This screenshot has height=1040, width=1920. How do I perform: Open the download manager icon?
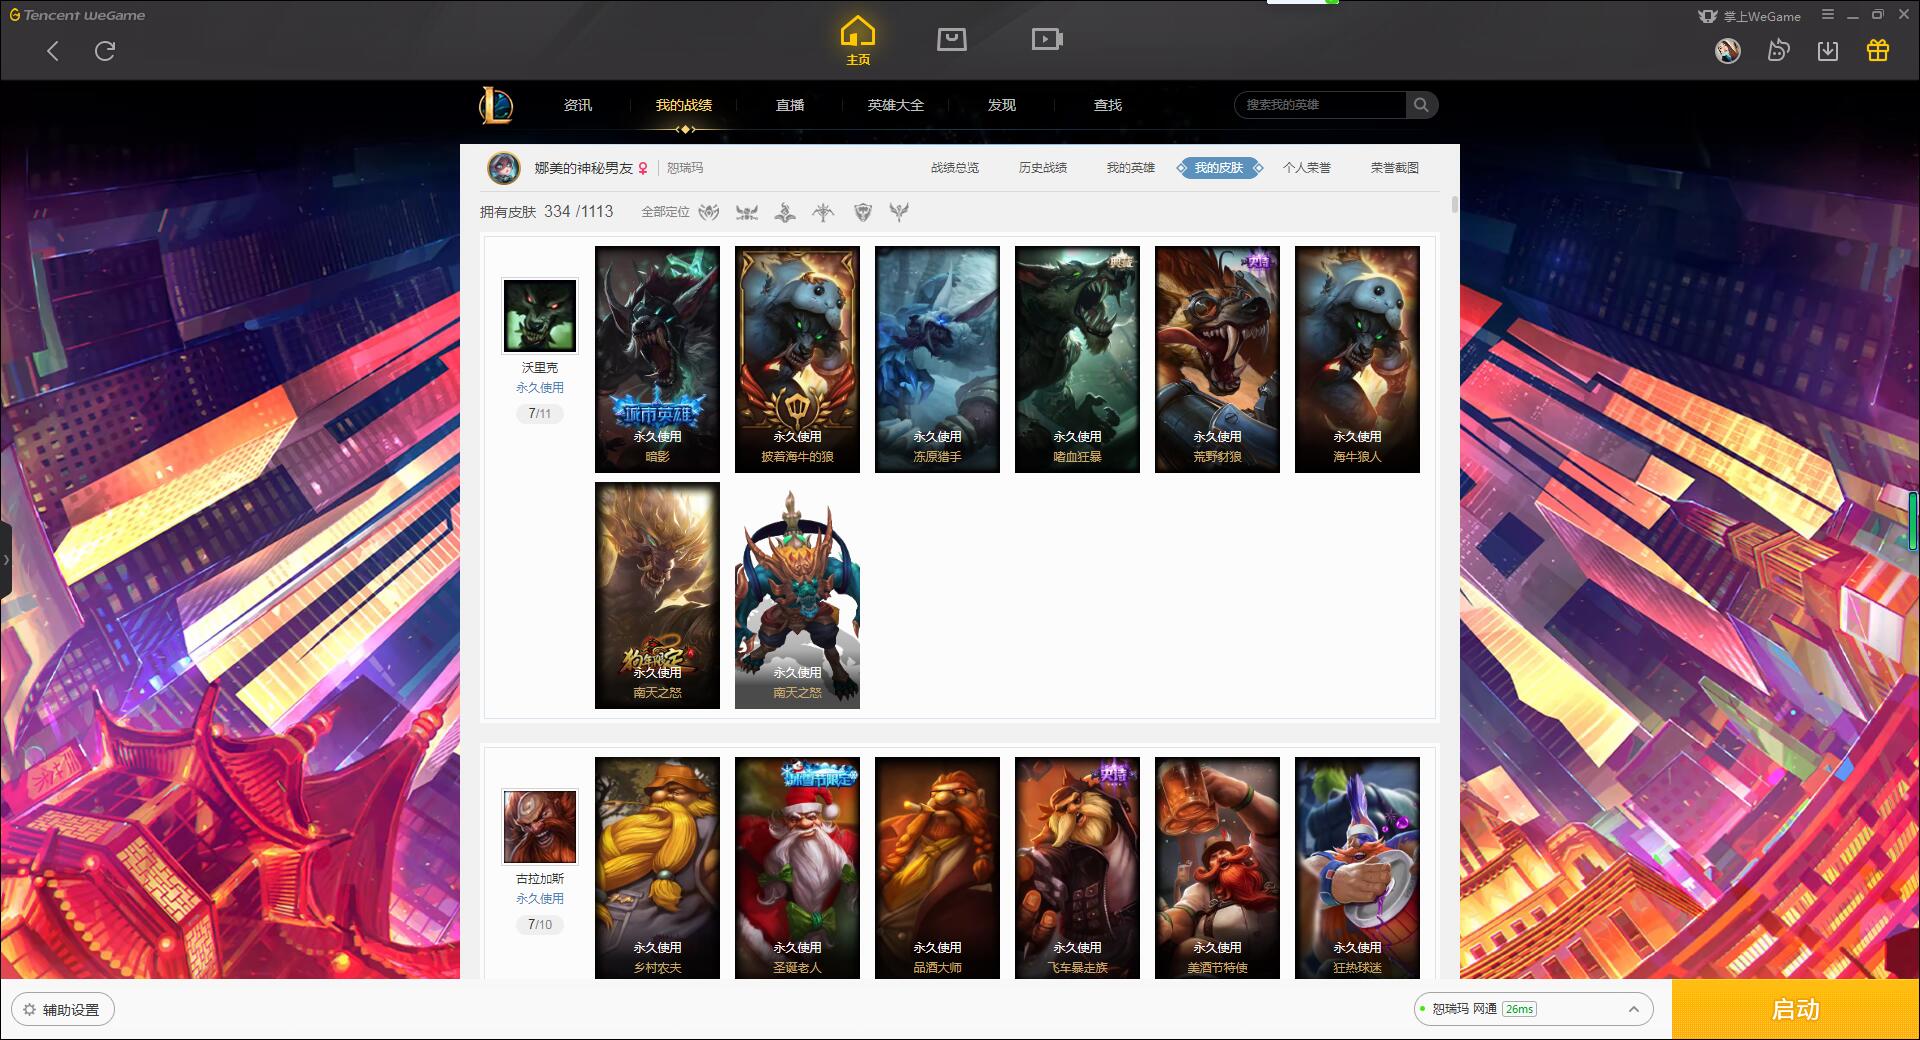pyautogui.click(x=1828, y=51)
